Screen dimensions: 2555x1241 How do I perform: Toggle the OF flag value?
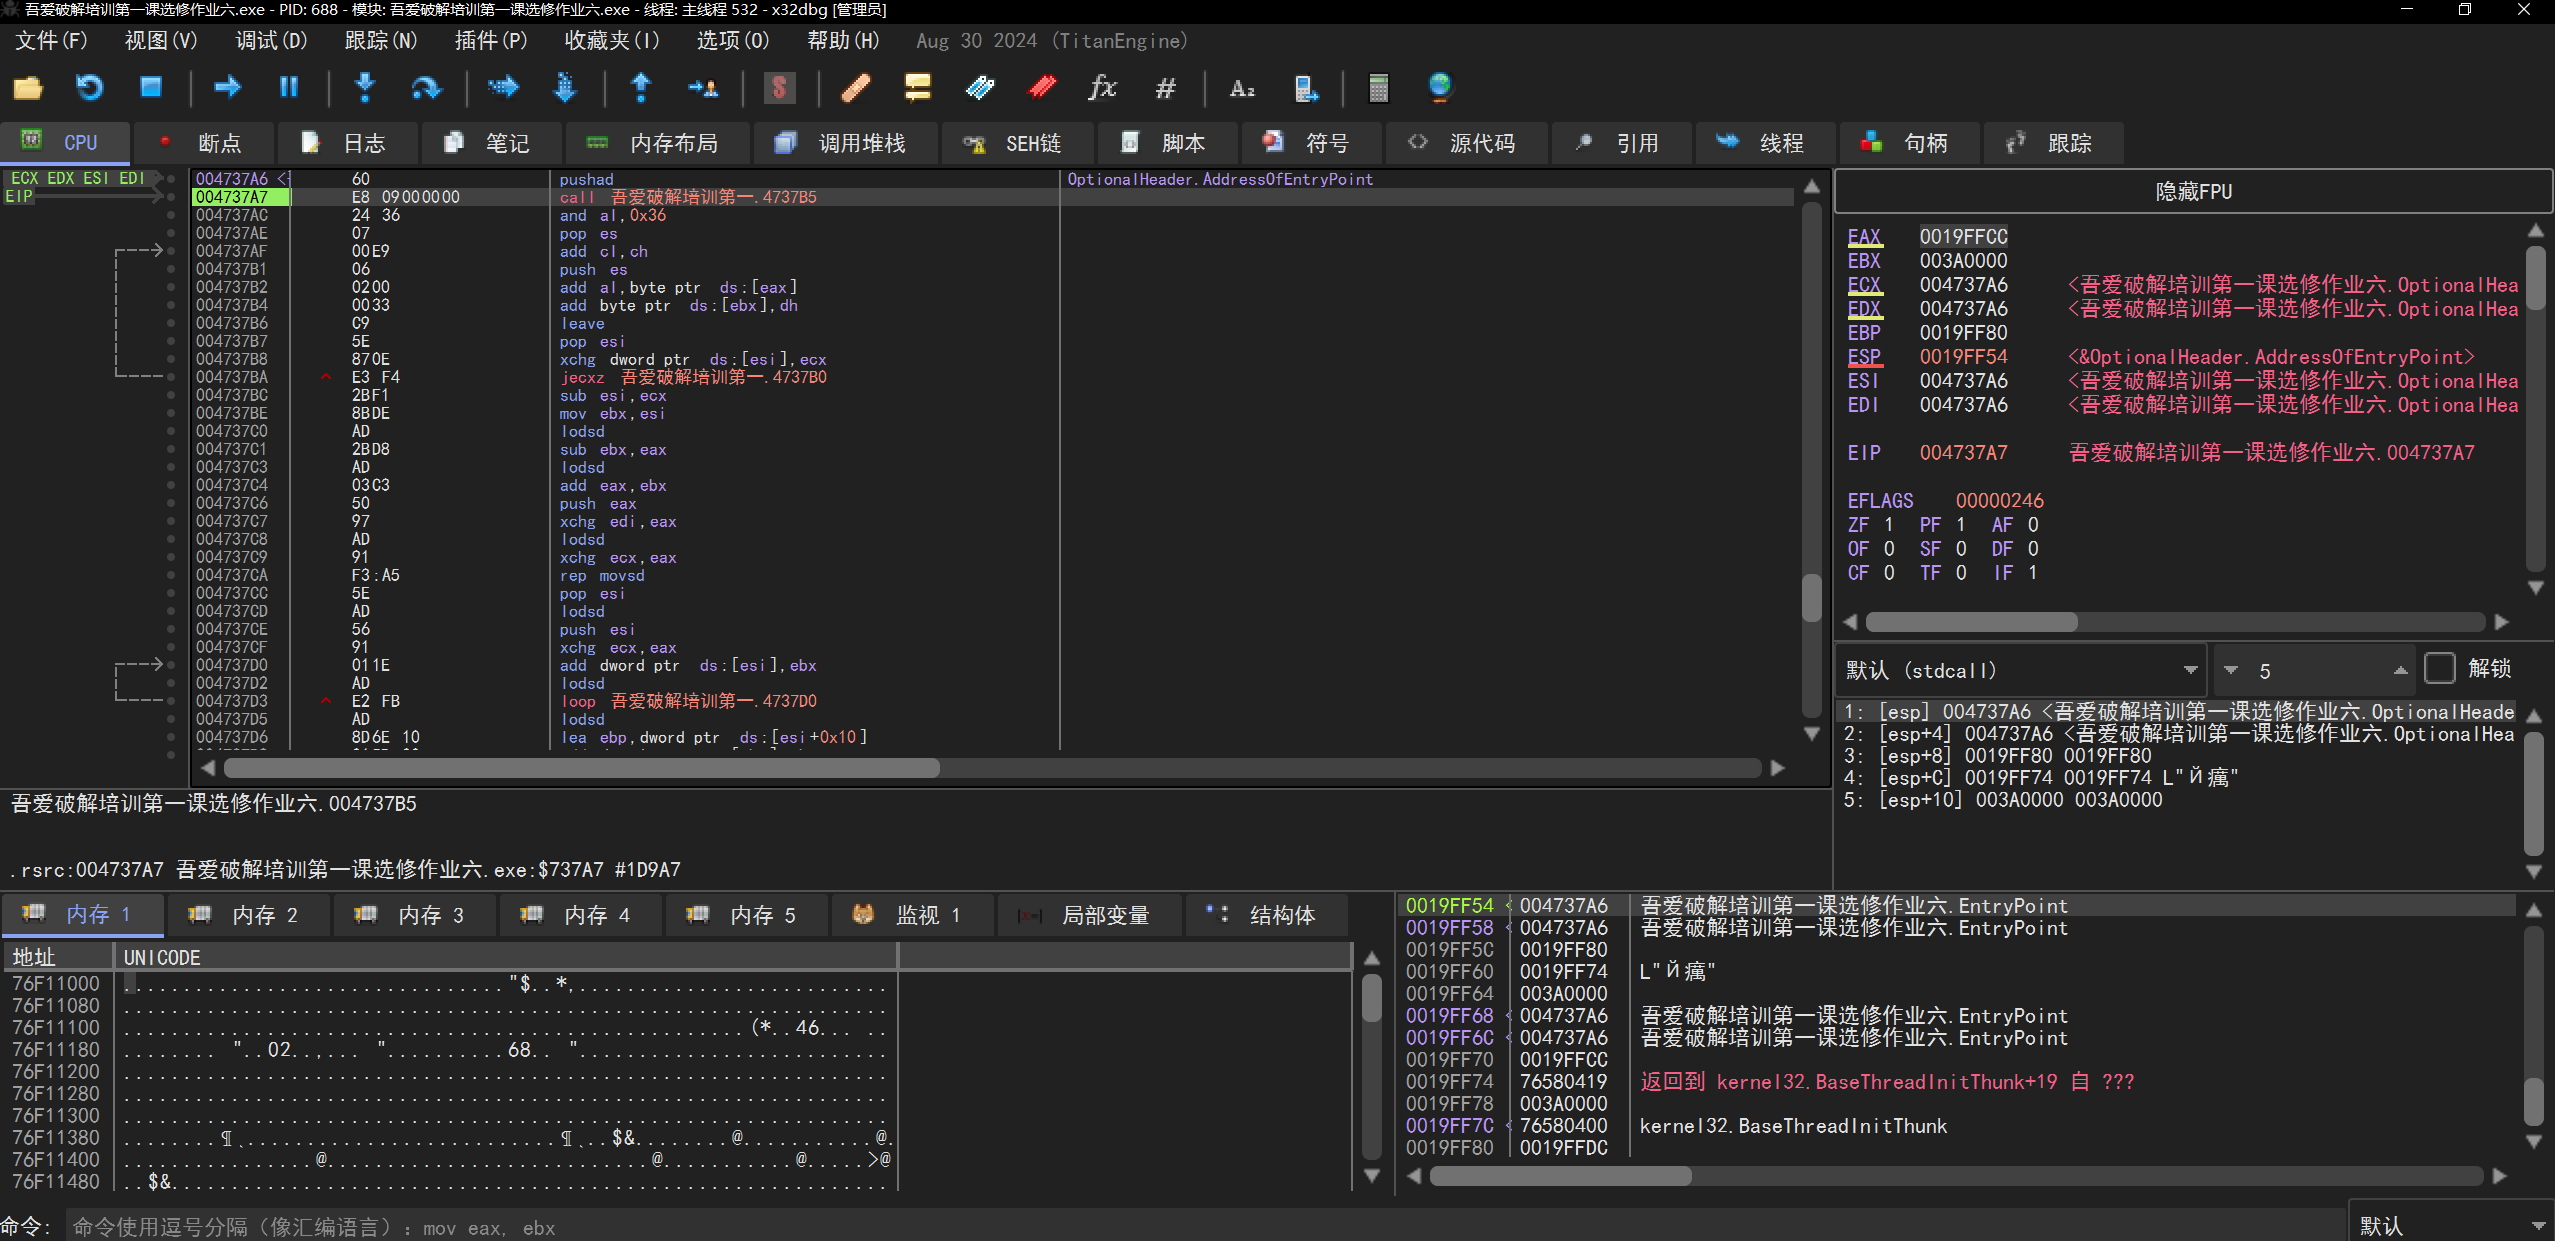(1888, 549)
